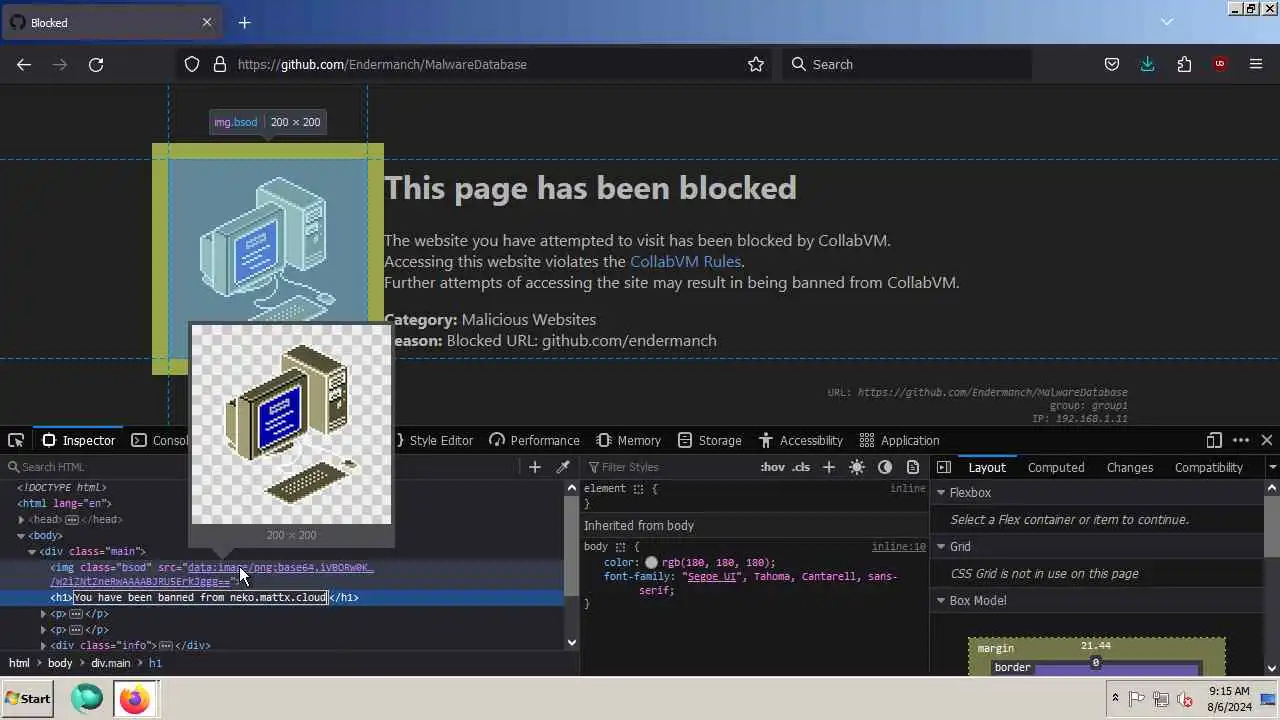
Task: Click the div.main breadcrumb
Action: (111, 663)
